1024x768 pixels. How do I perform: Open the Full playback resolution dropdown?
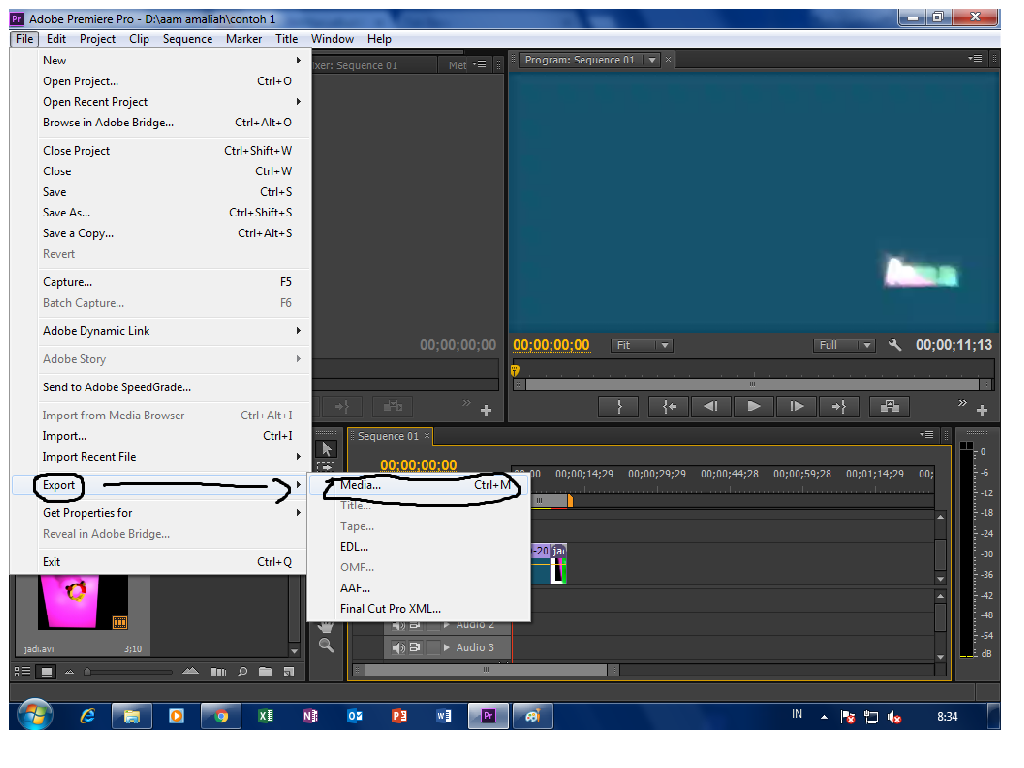click(x=844, y=345)
